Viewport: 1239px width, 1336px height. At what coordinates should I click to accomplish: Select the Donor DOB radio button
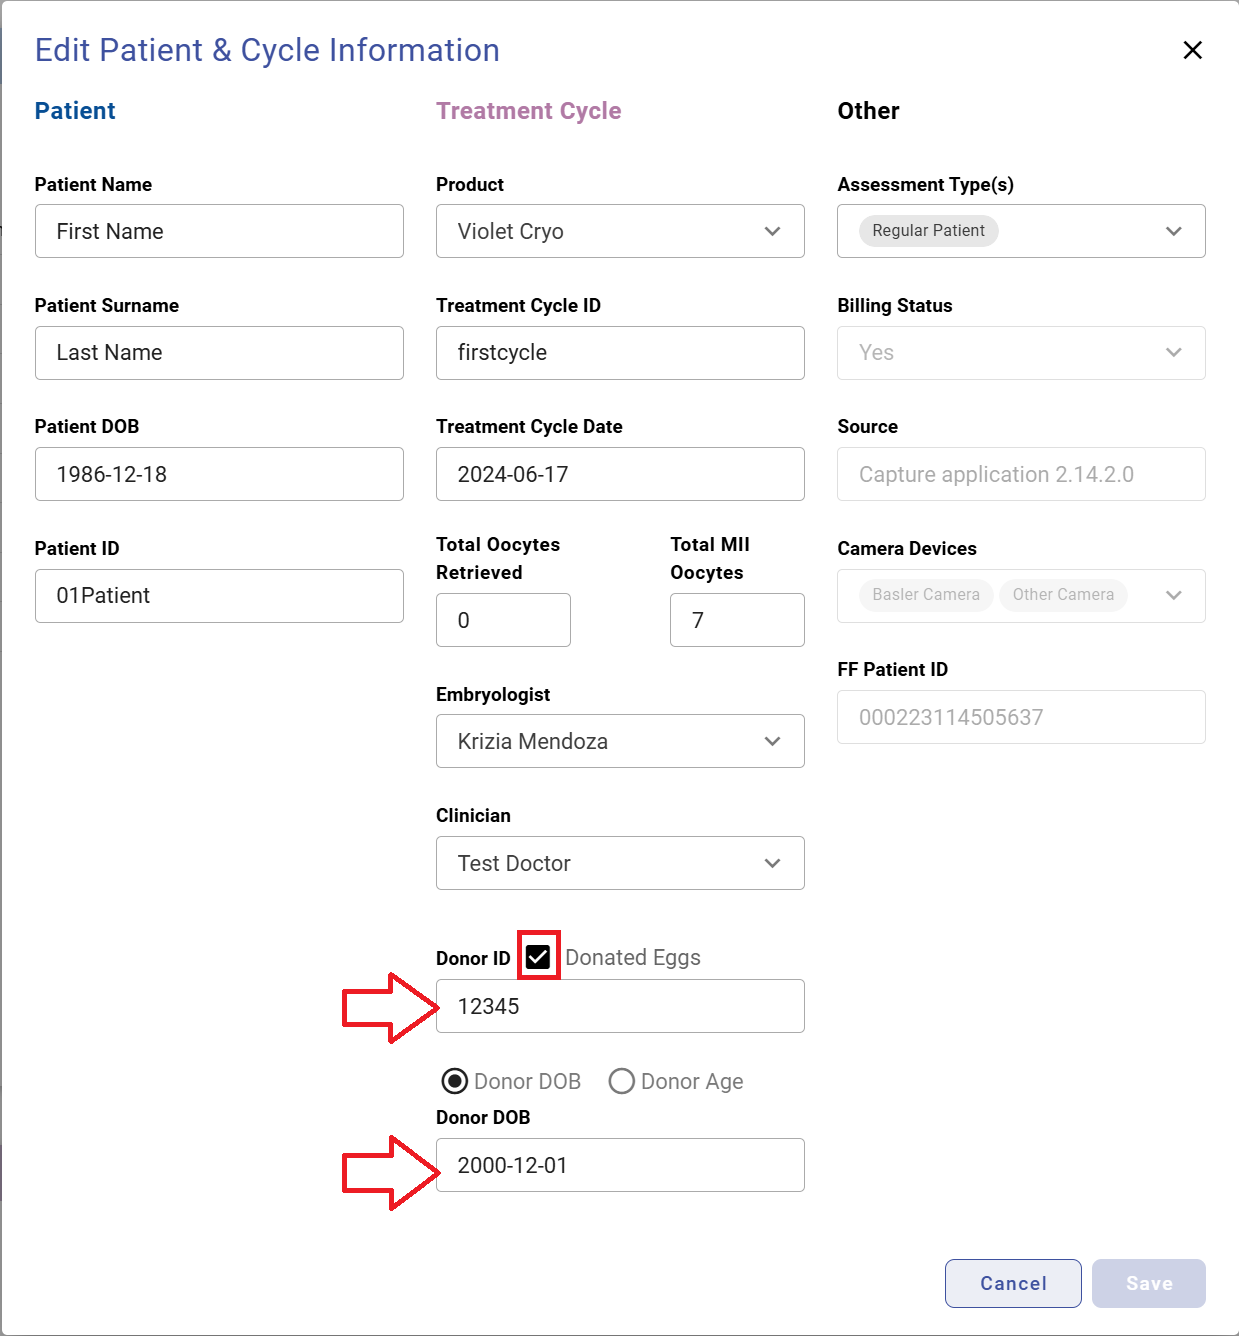pyautogui.click(x=455, y=1081)
